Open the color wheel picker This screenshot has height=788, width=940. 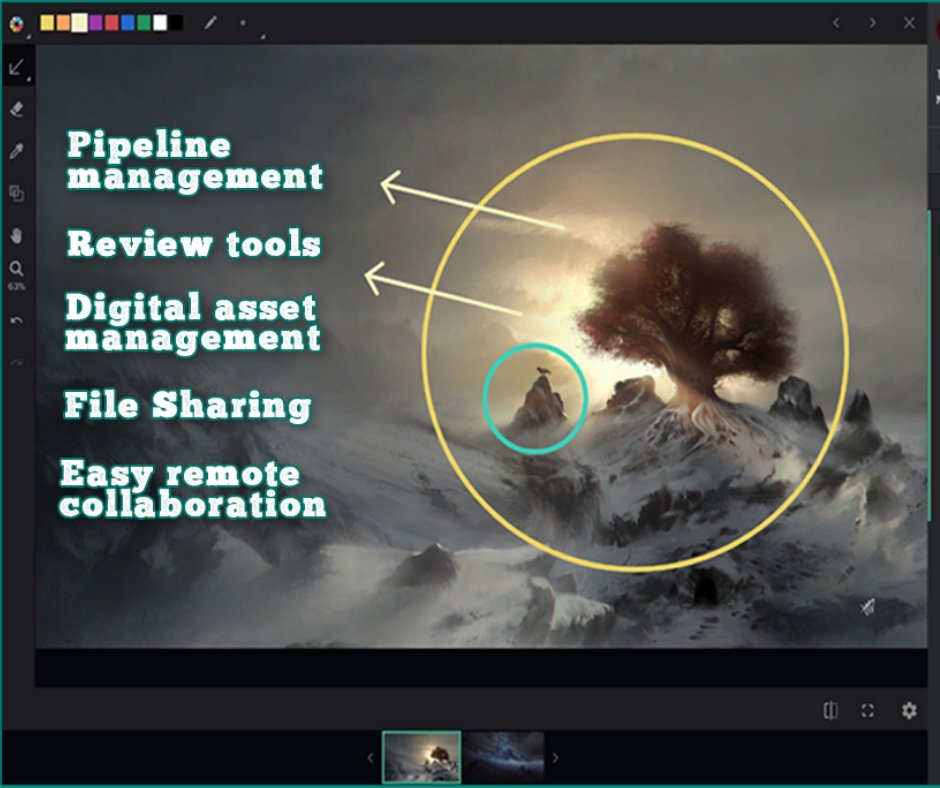pos(17,22)
